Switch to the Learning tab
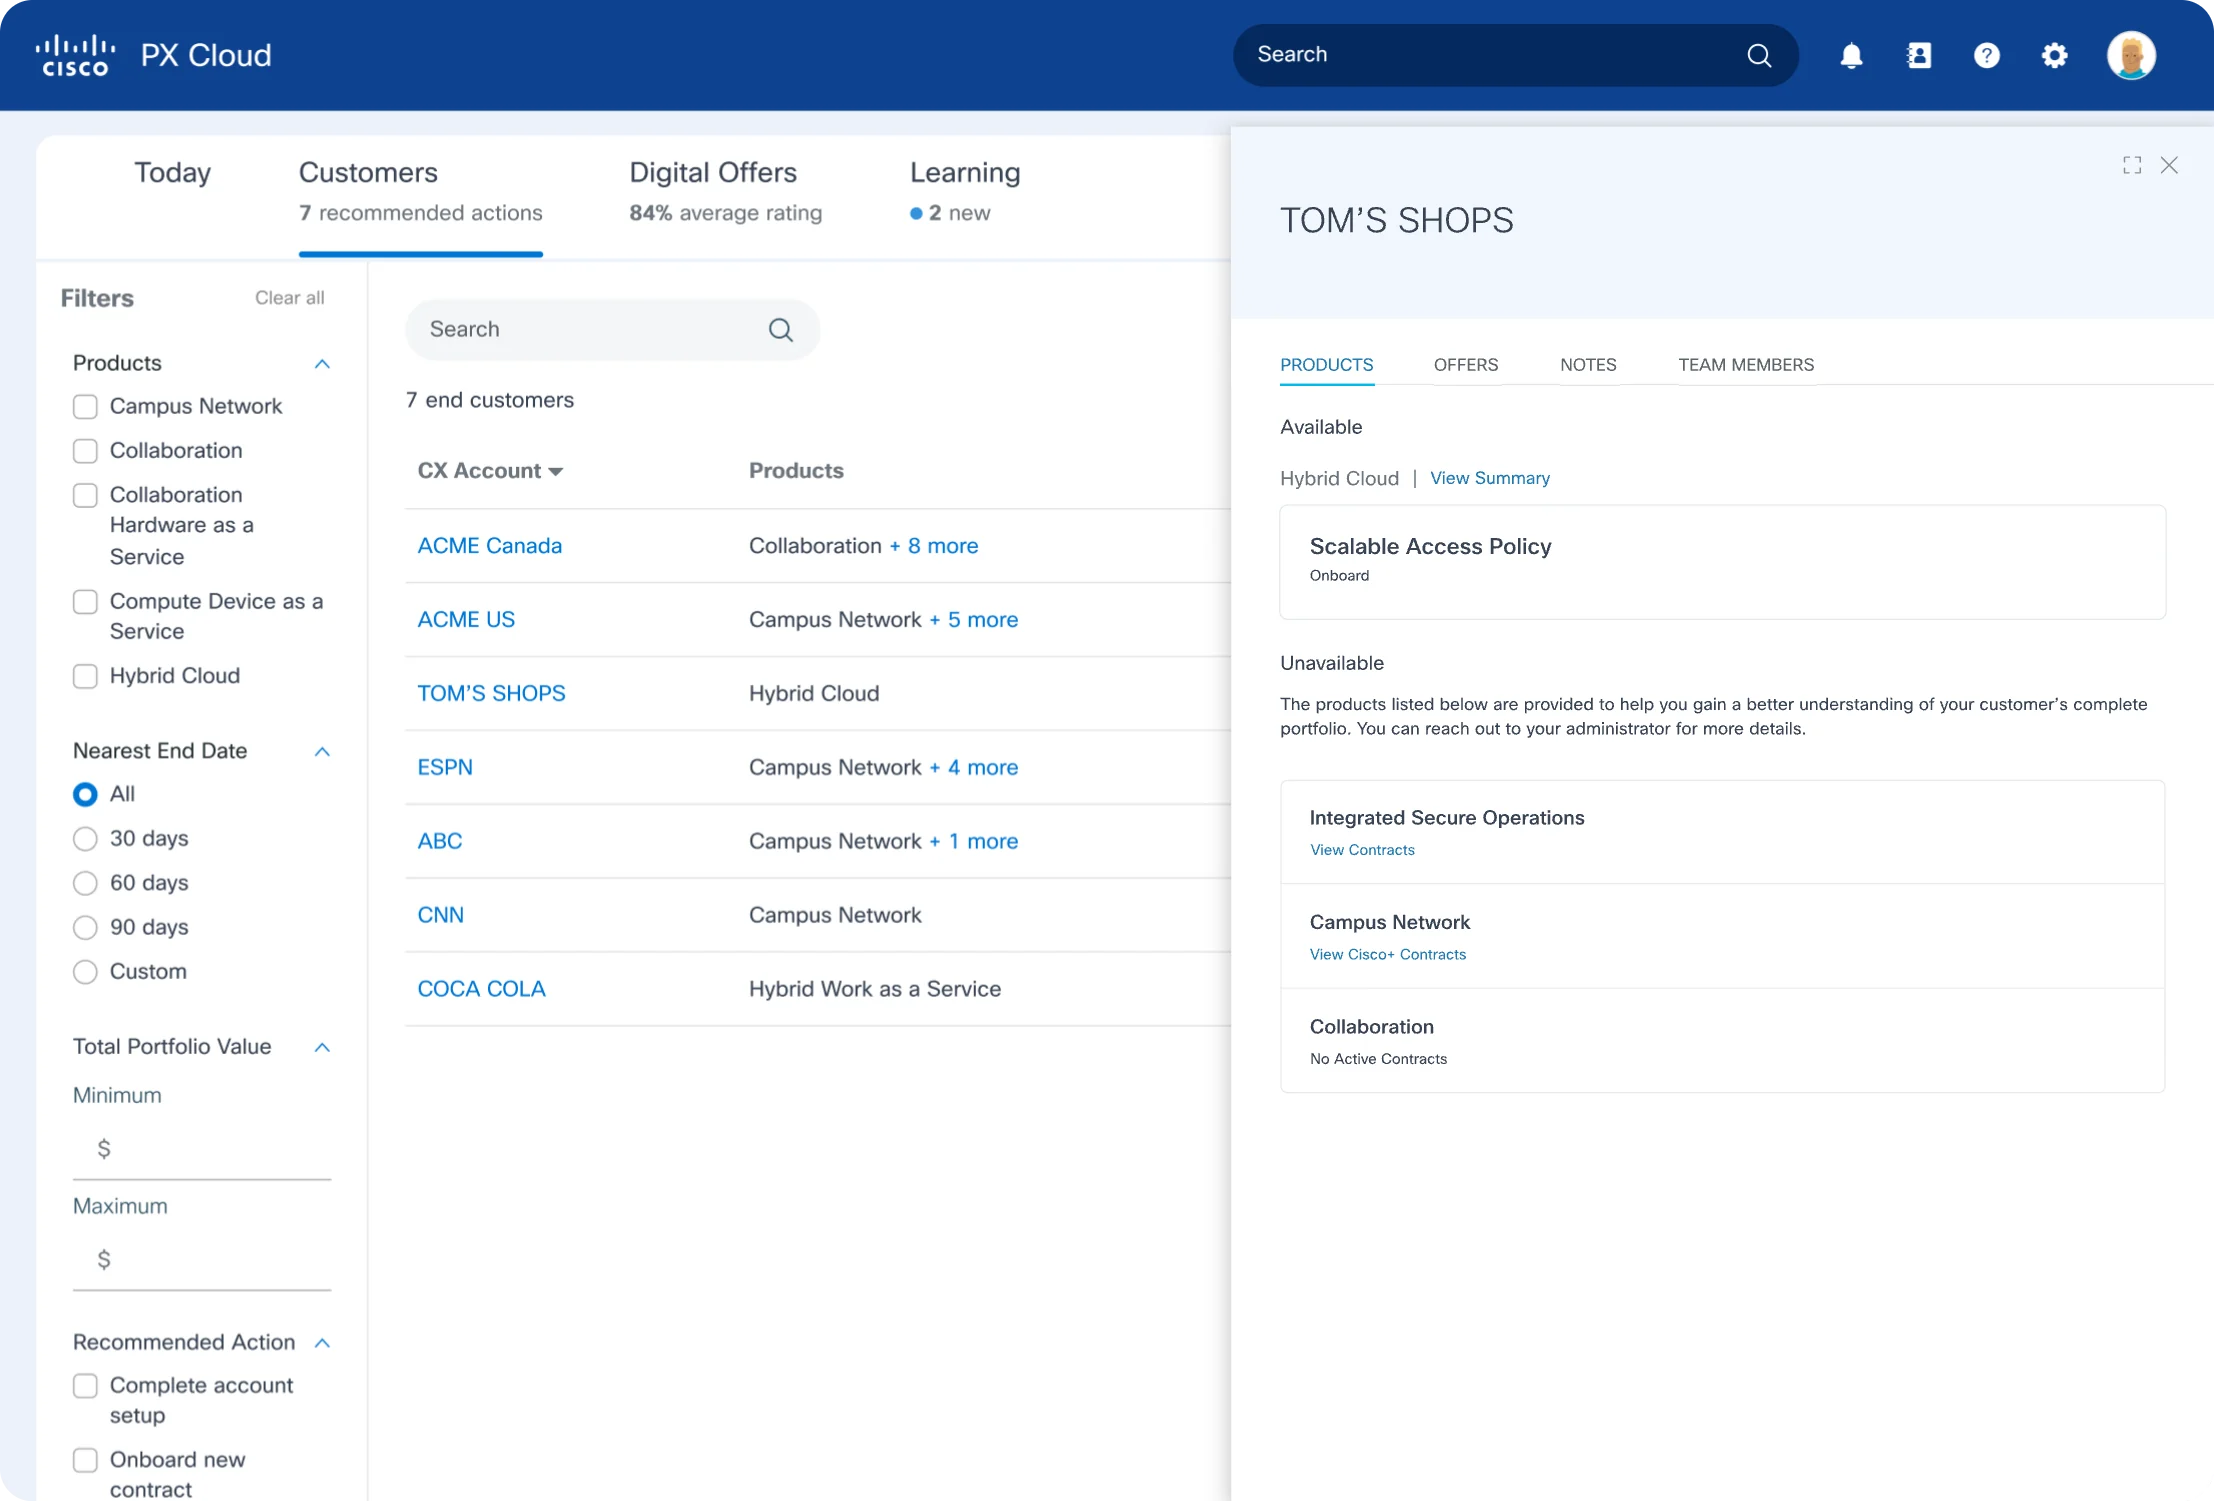The height and width of the screenshot is (1501, 2214). [x=965, y=191]
